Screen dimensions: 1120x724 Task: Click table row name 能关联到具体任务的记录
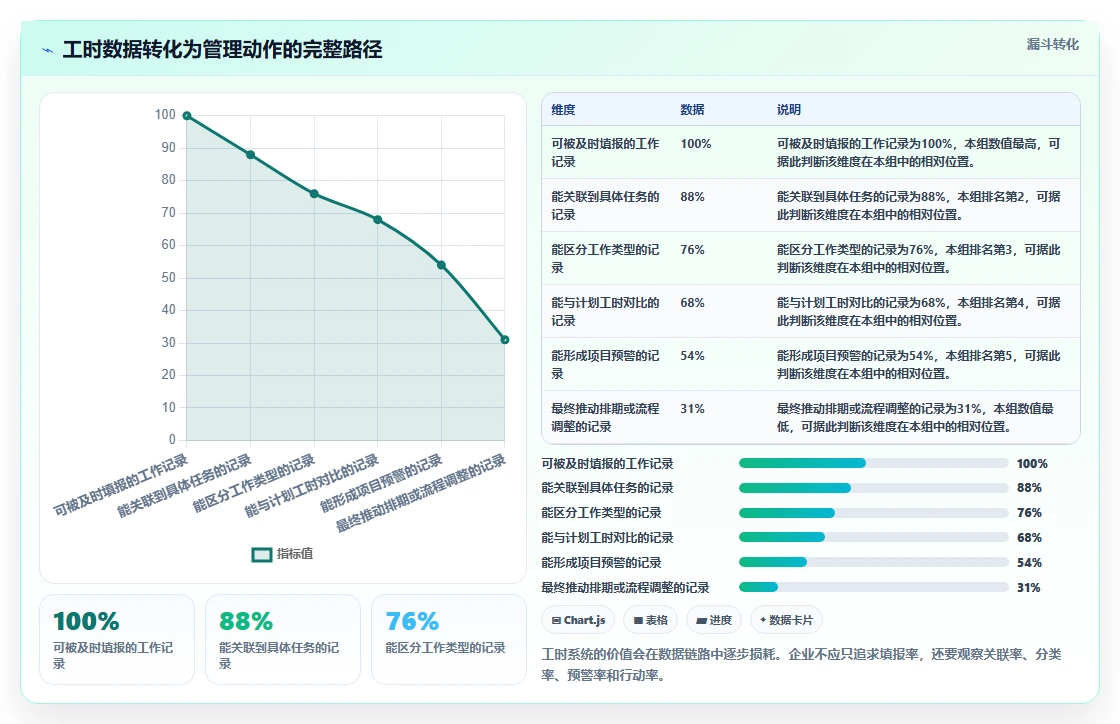point(605,206)
